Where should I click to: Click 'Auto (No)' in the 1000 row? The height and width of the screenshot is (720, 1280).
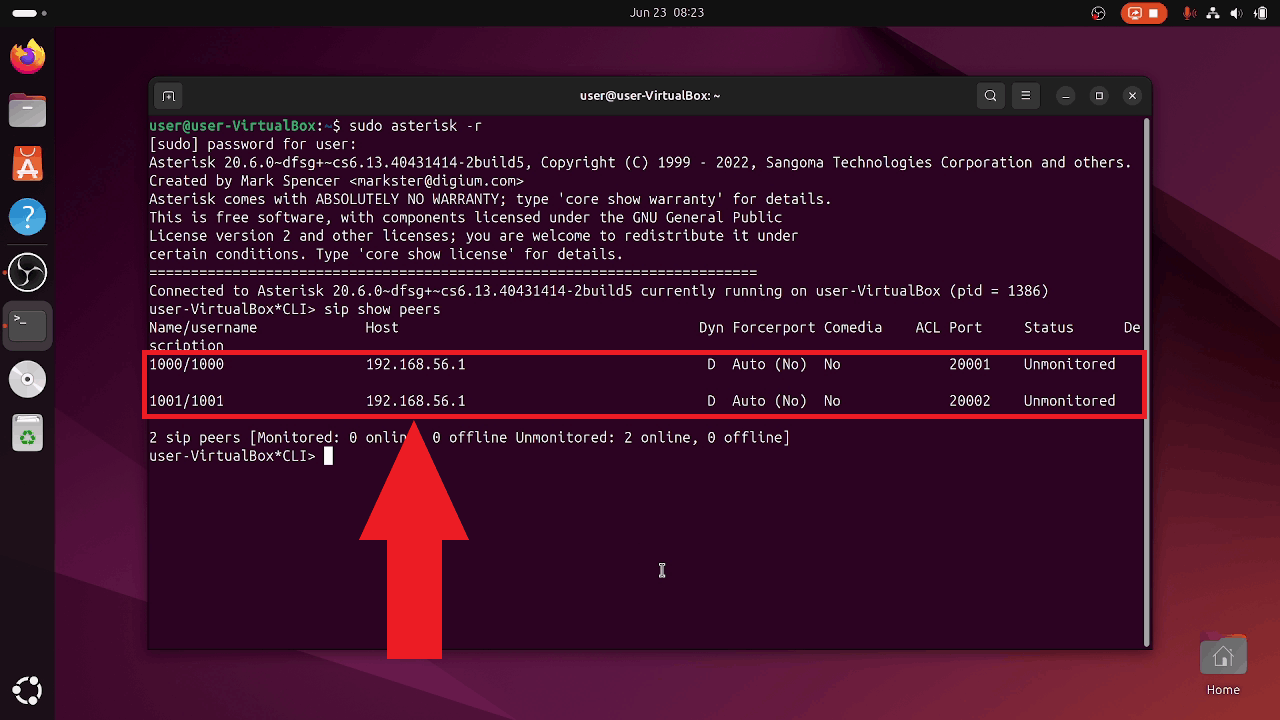[769, 364]
